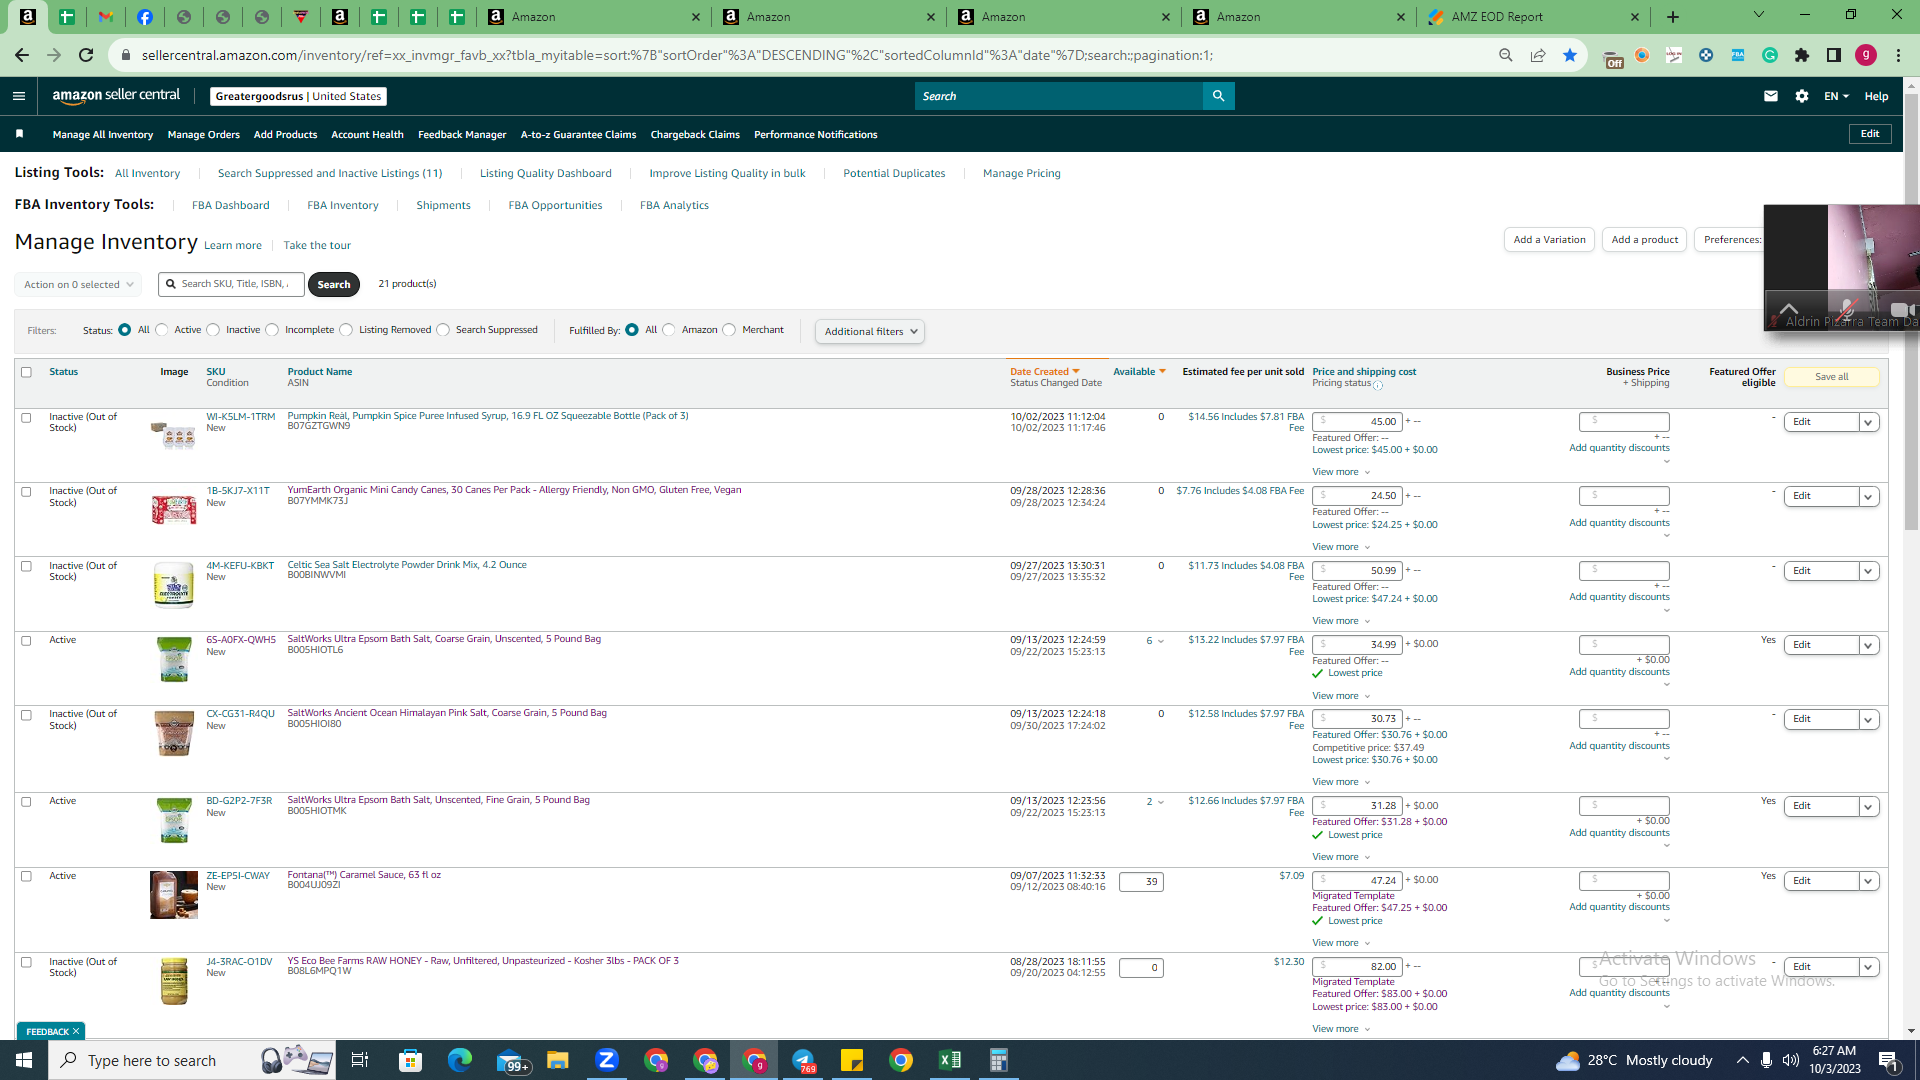Viewport: 1920px width, 1080px height.
Task: Open Microsoft Edge from the taskbar
Action: click(x=460, y=1060)
